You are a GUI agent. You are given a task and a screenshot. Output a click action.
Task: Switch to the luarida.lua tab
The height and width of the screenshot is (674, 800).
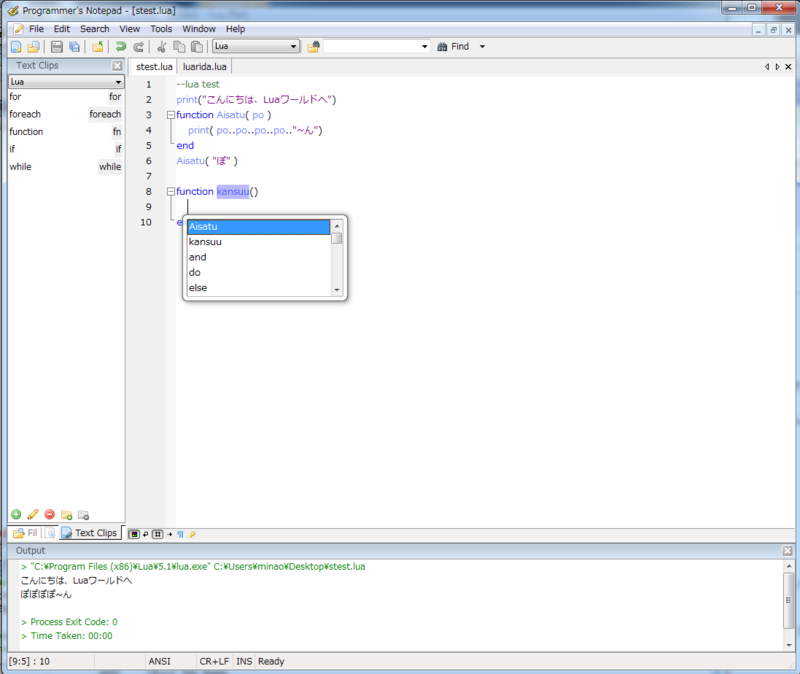(205, 67)
